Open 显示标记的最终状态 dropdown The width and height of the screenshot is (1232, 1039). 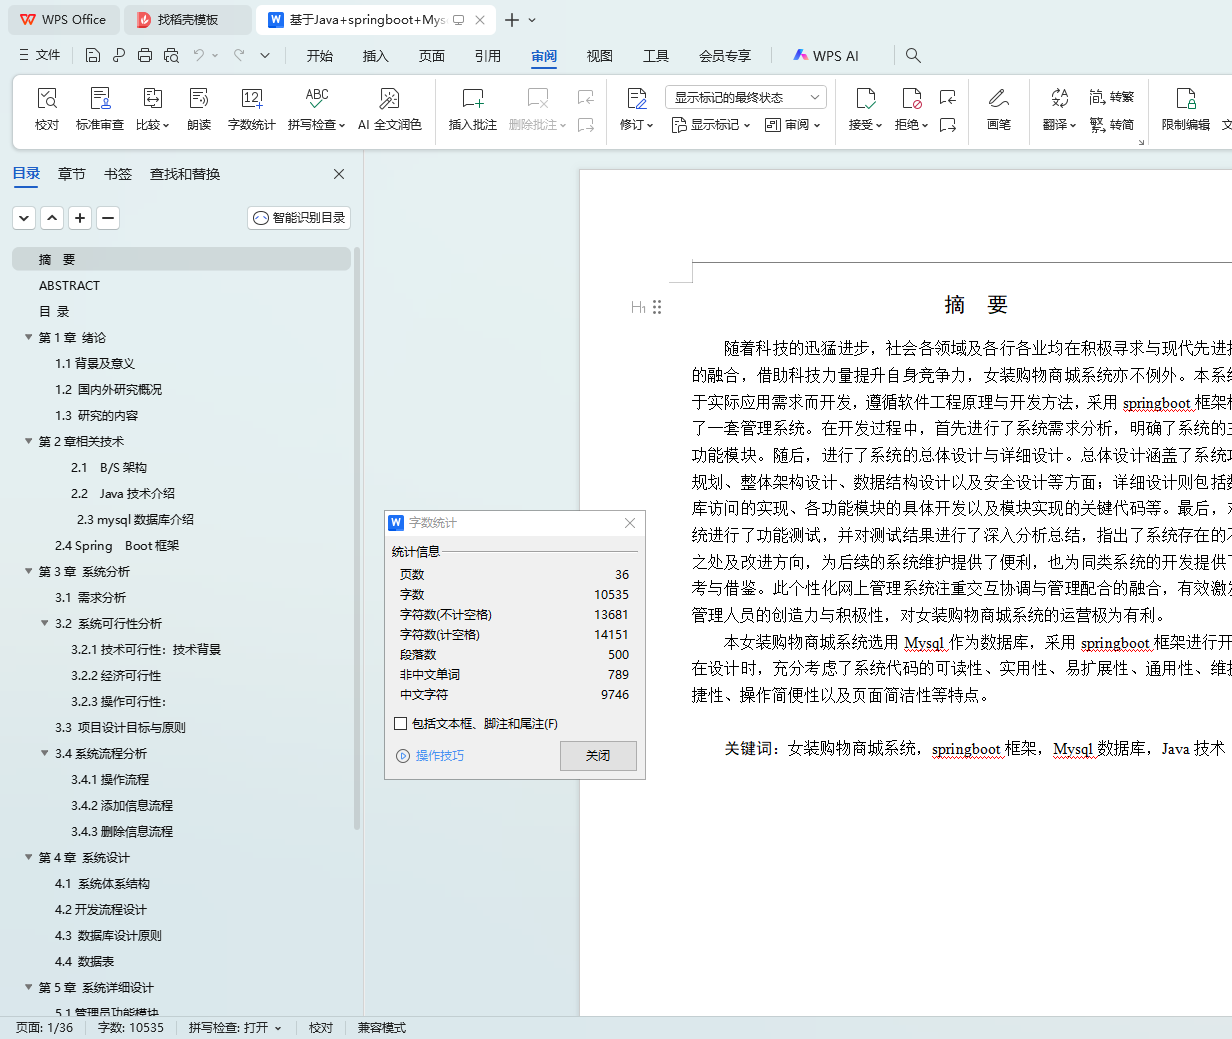coord(745,97)
